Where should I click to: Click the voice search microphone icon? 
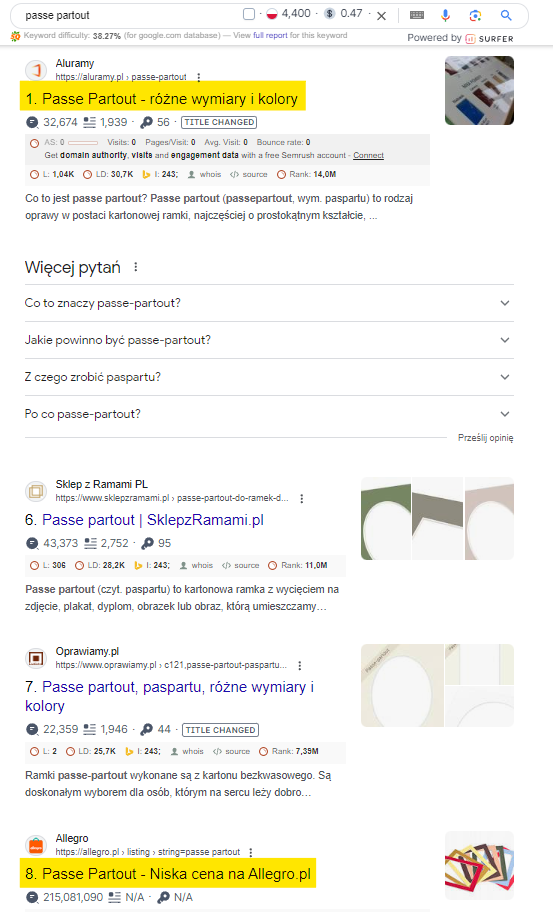coord(445,16)
